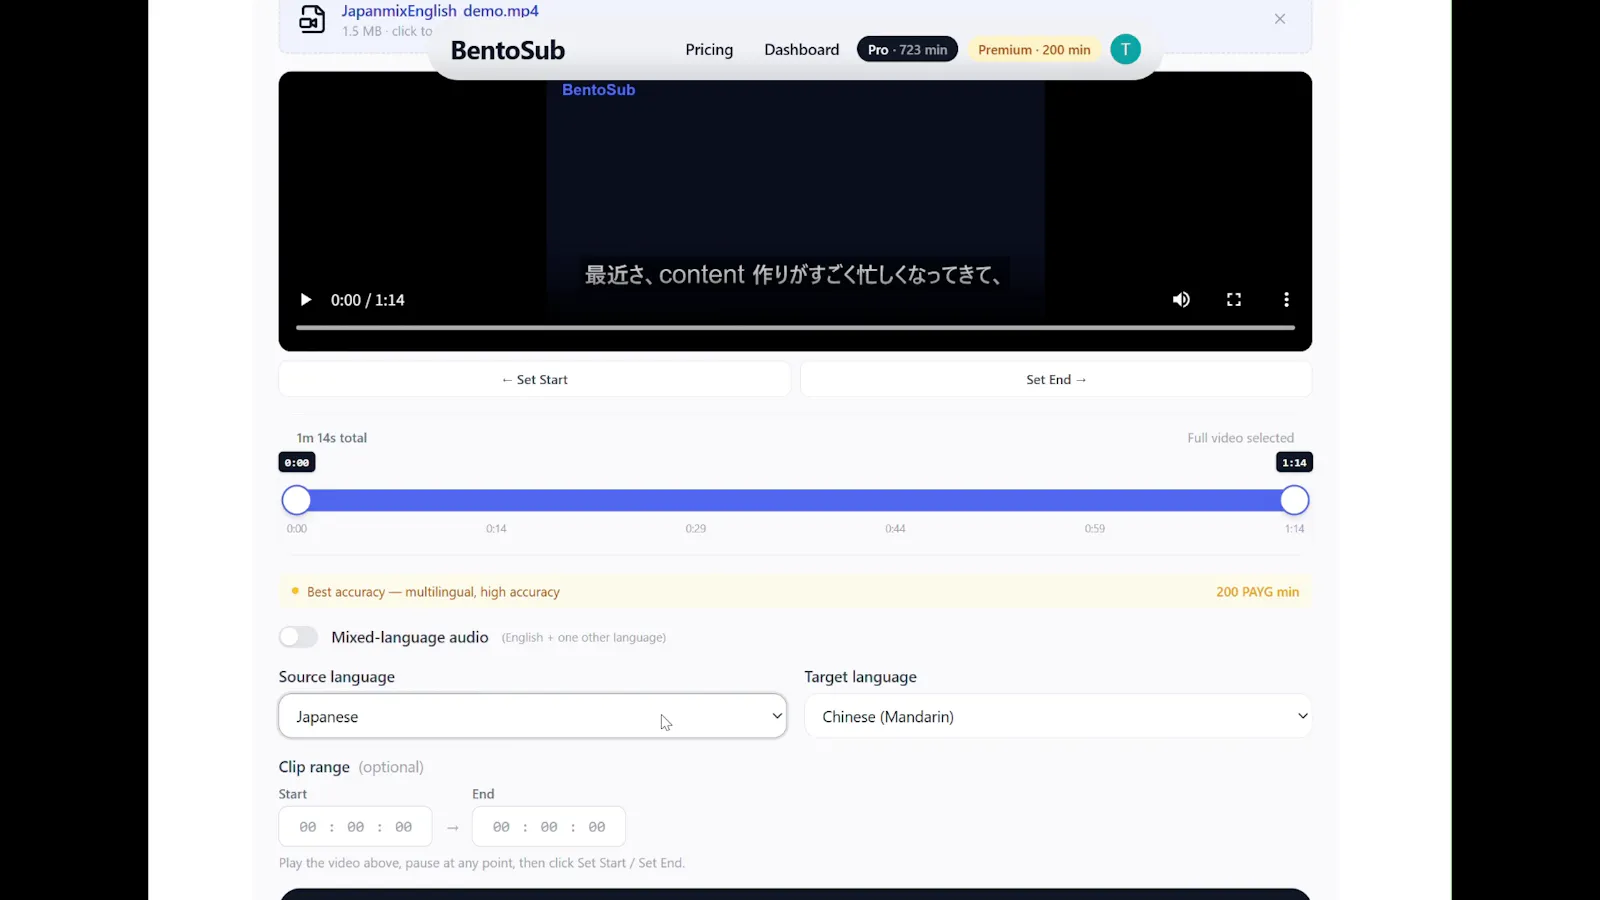Play the video

point(306,300)
